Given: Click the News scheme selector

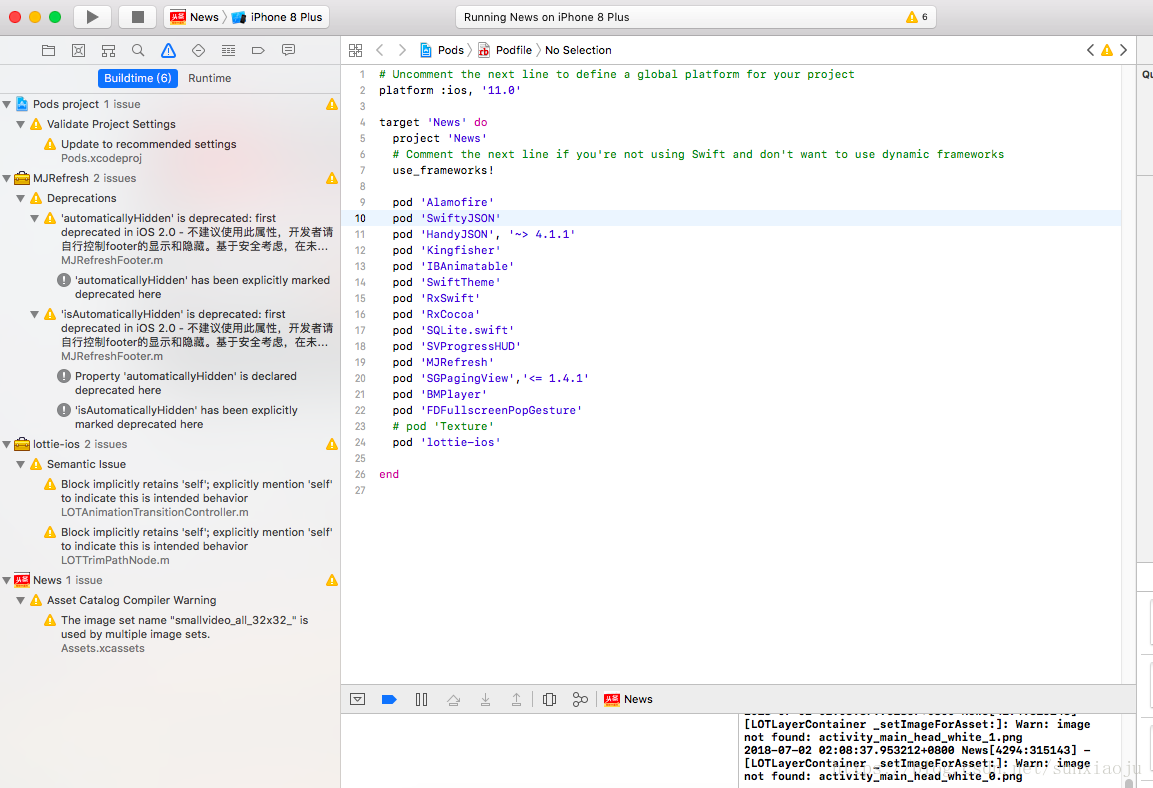Looking at the screenshot, I should coord(196,17).
